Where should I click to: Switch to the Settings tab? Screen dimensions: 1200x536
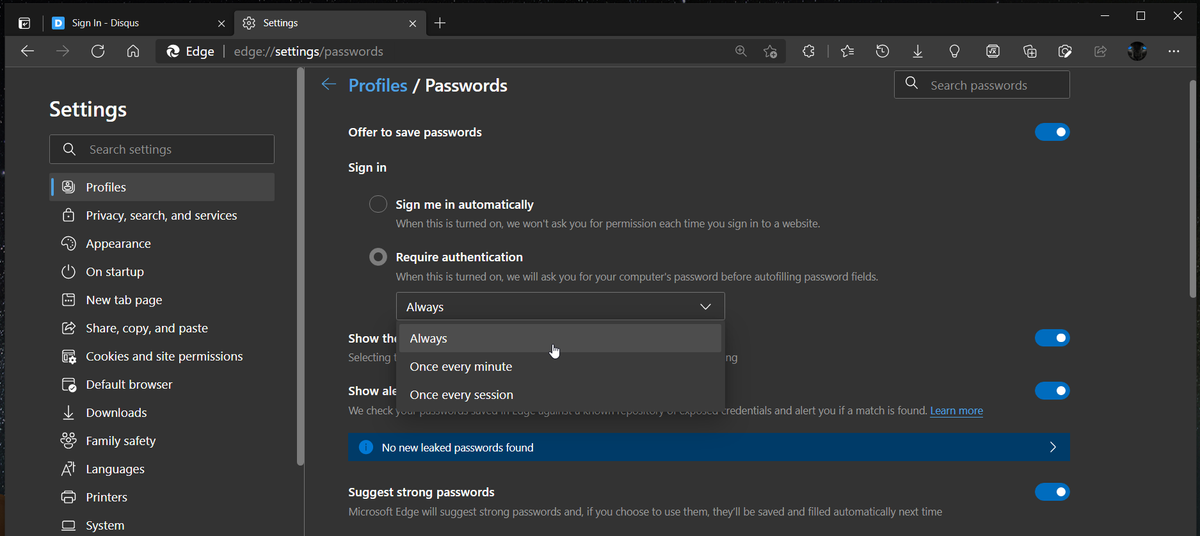(329, 22)
